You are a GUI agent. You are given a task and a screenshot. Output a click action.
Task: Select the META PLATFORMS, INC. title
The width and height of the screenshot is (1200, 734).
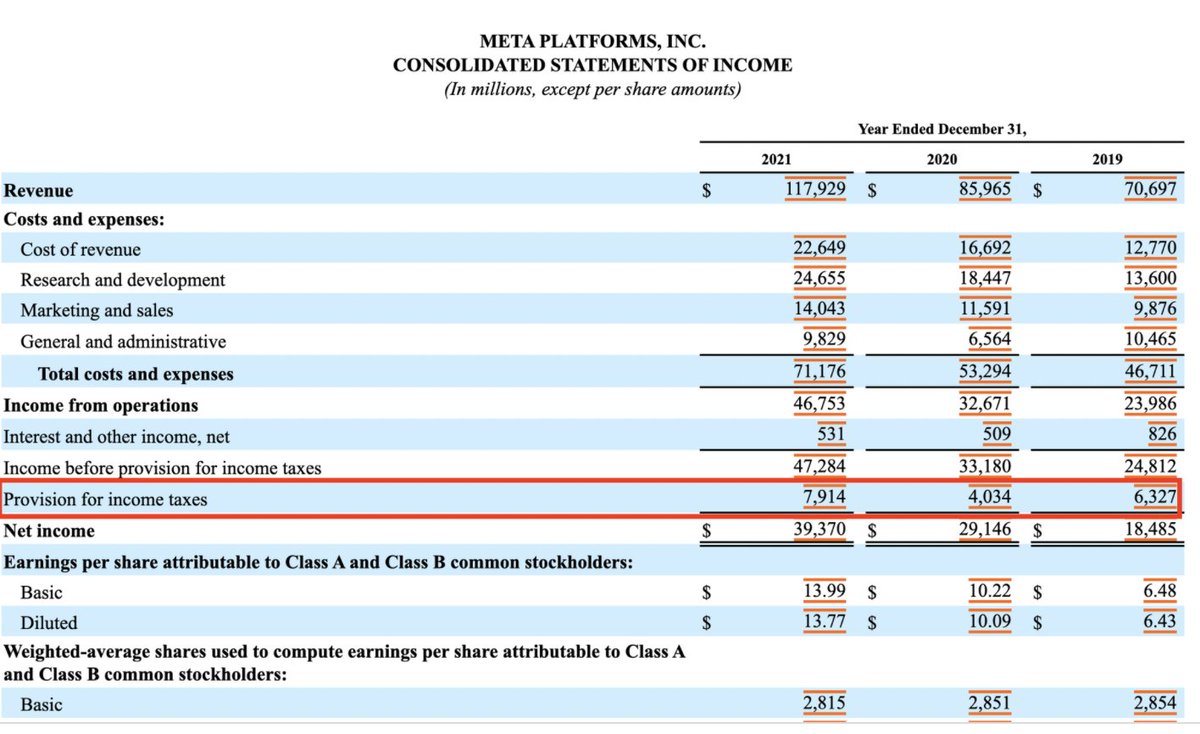pyautogui.click(x=593, y=42)
